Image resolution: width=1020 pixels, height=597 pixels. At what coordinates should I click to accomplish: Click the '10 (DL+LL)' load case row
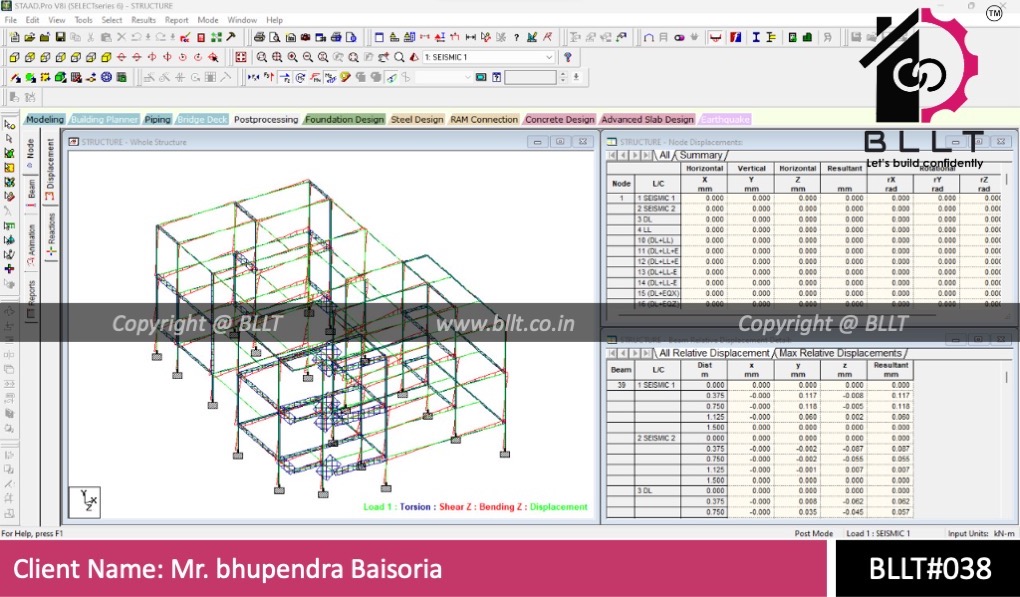tap(657, 241)
